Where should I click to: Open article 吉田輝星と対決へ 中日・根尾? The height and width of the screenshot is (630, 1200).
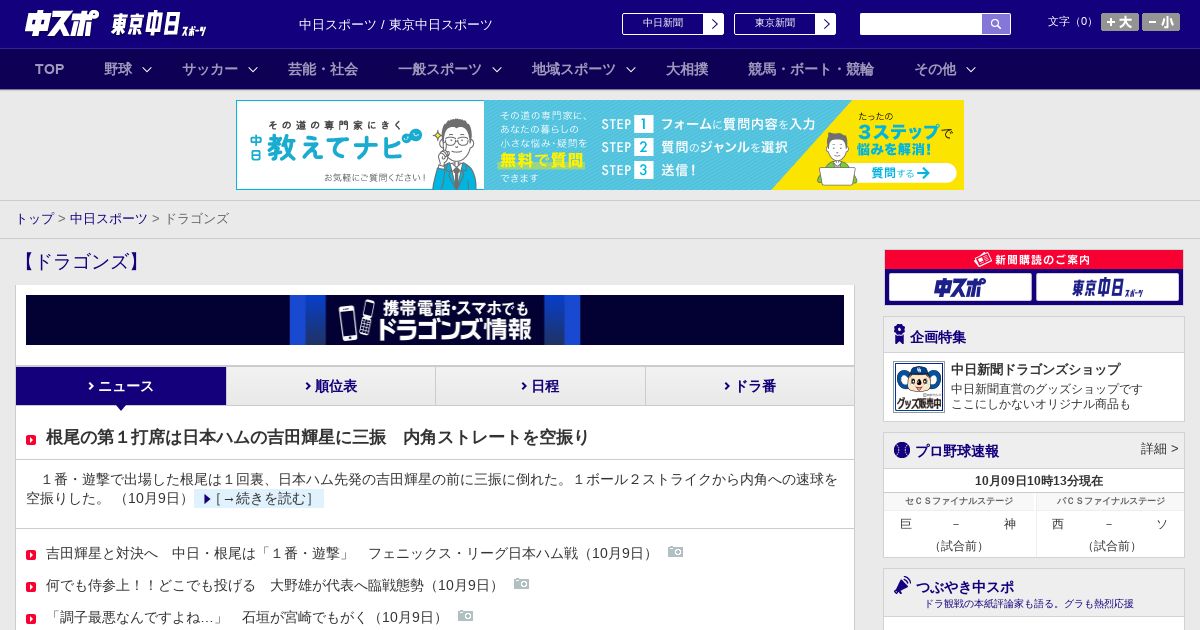point(351,553)
